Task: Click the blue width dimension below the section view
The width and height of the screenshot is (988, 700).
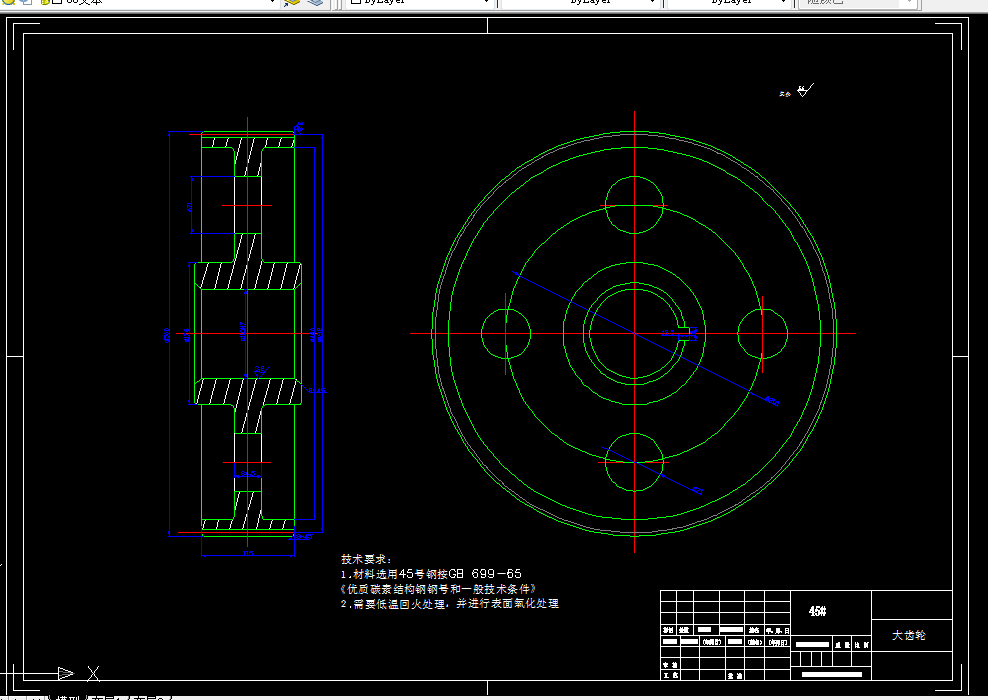Action: 248,553
